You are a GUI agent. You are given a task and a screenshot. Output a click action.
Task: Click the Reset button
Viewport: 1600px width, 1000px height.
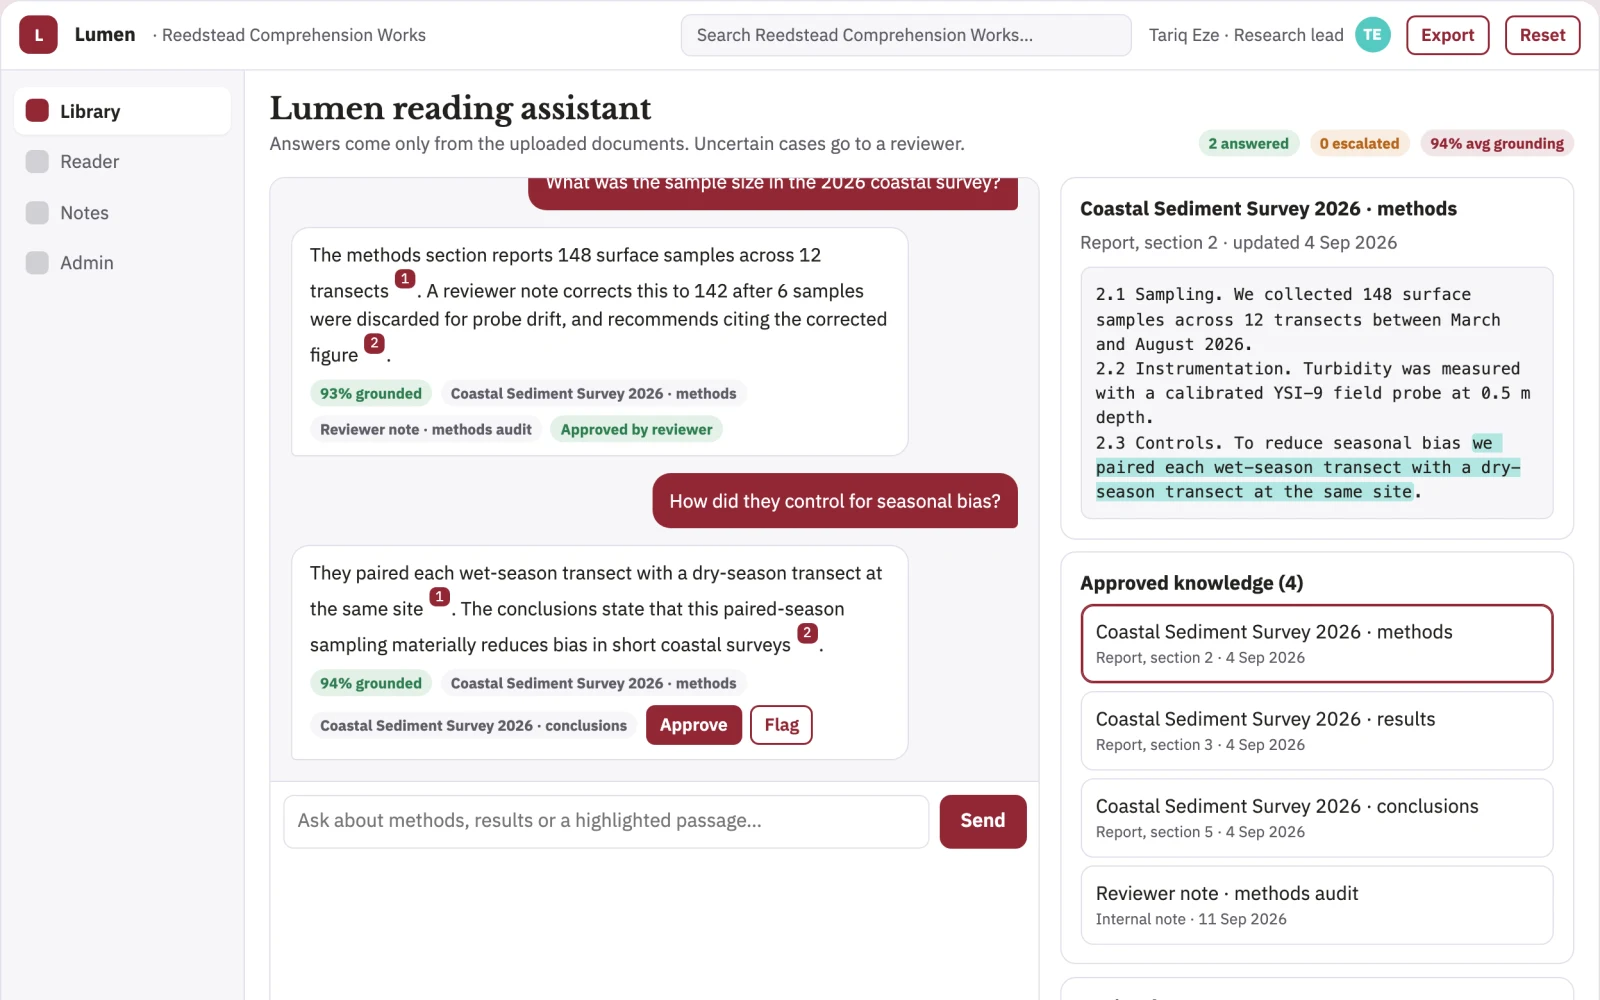[1542, 35]
